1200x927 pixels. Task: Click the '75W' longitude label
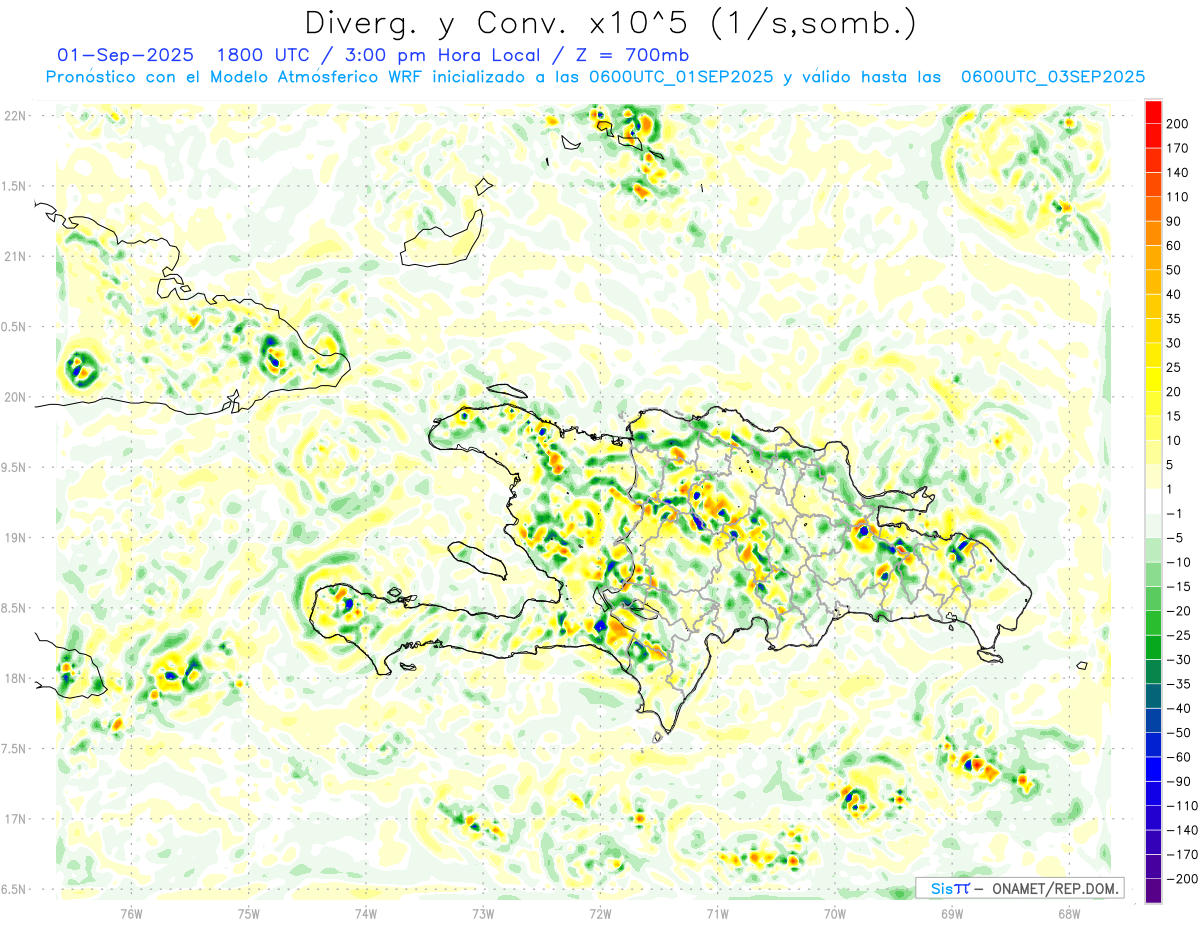click(x=249, y=914)
